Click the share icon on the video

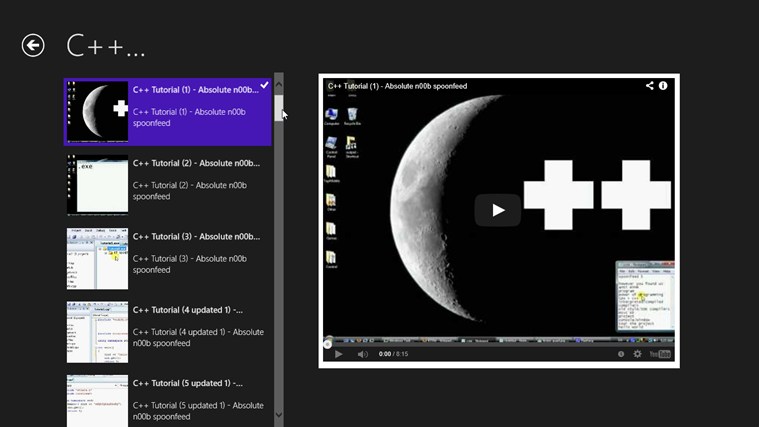click(x=650, y=86)
